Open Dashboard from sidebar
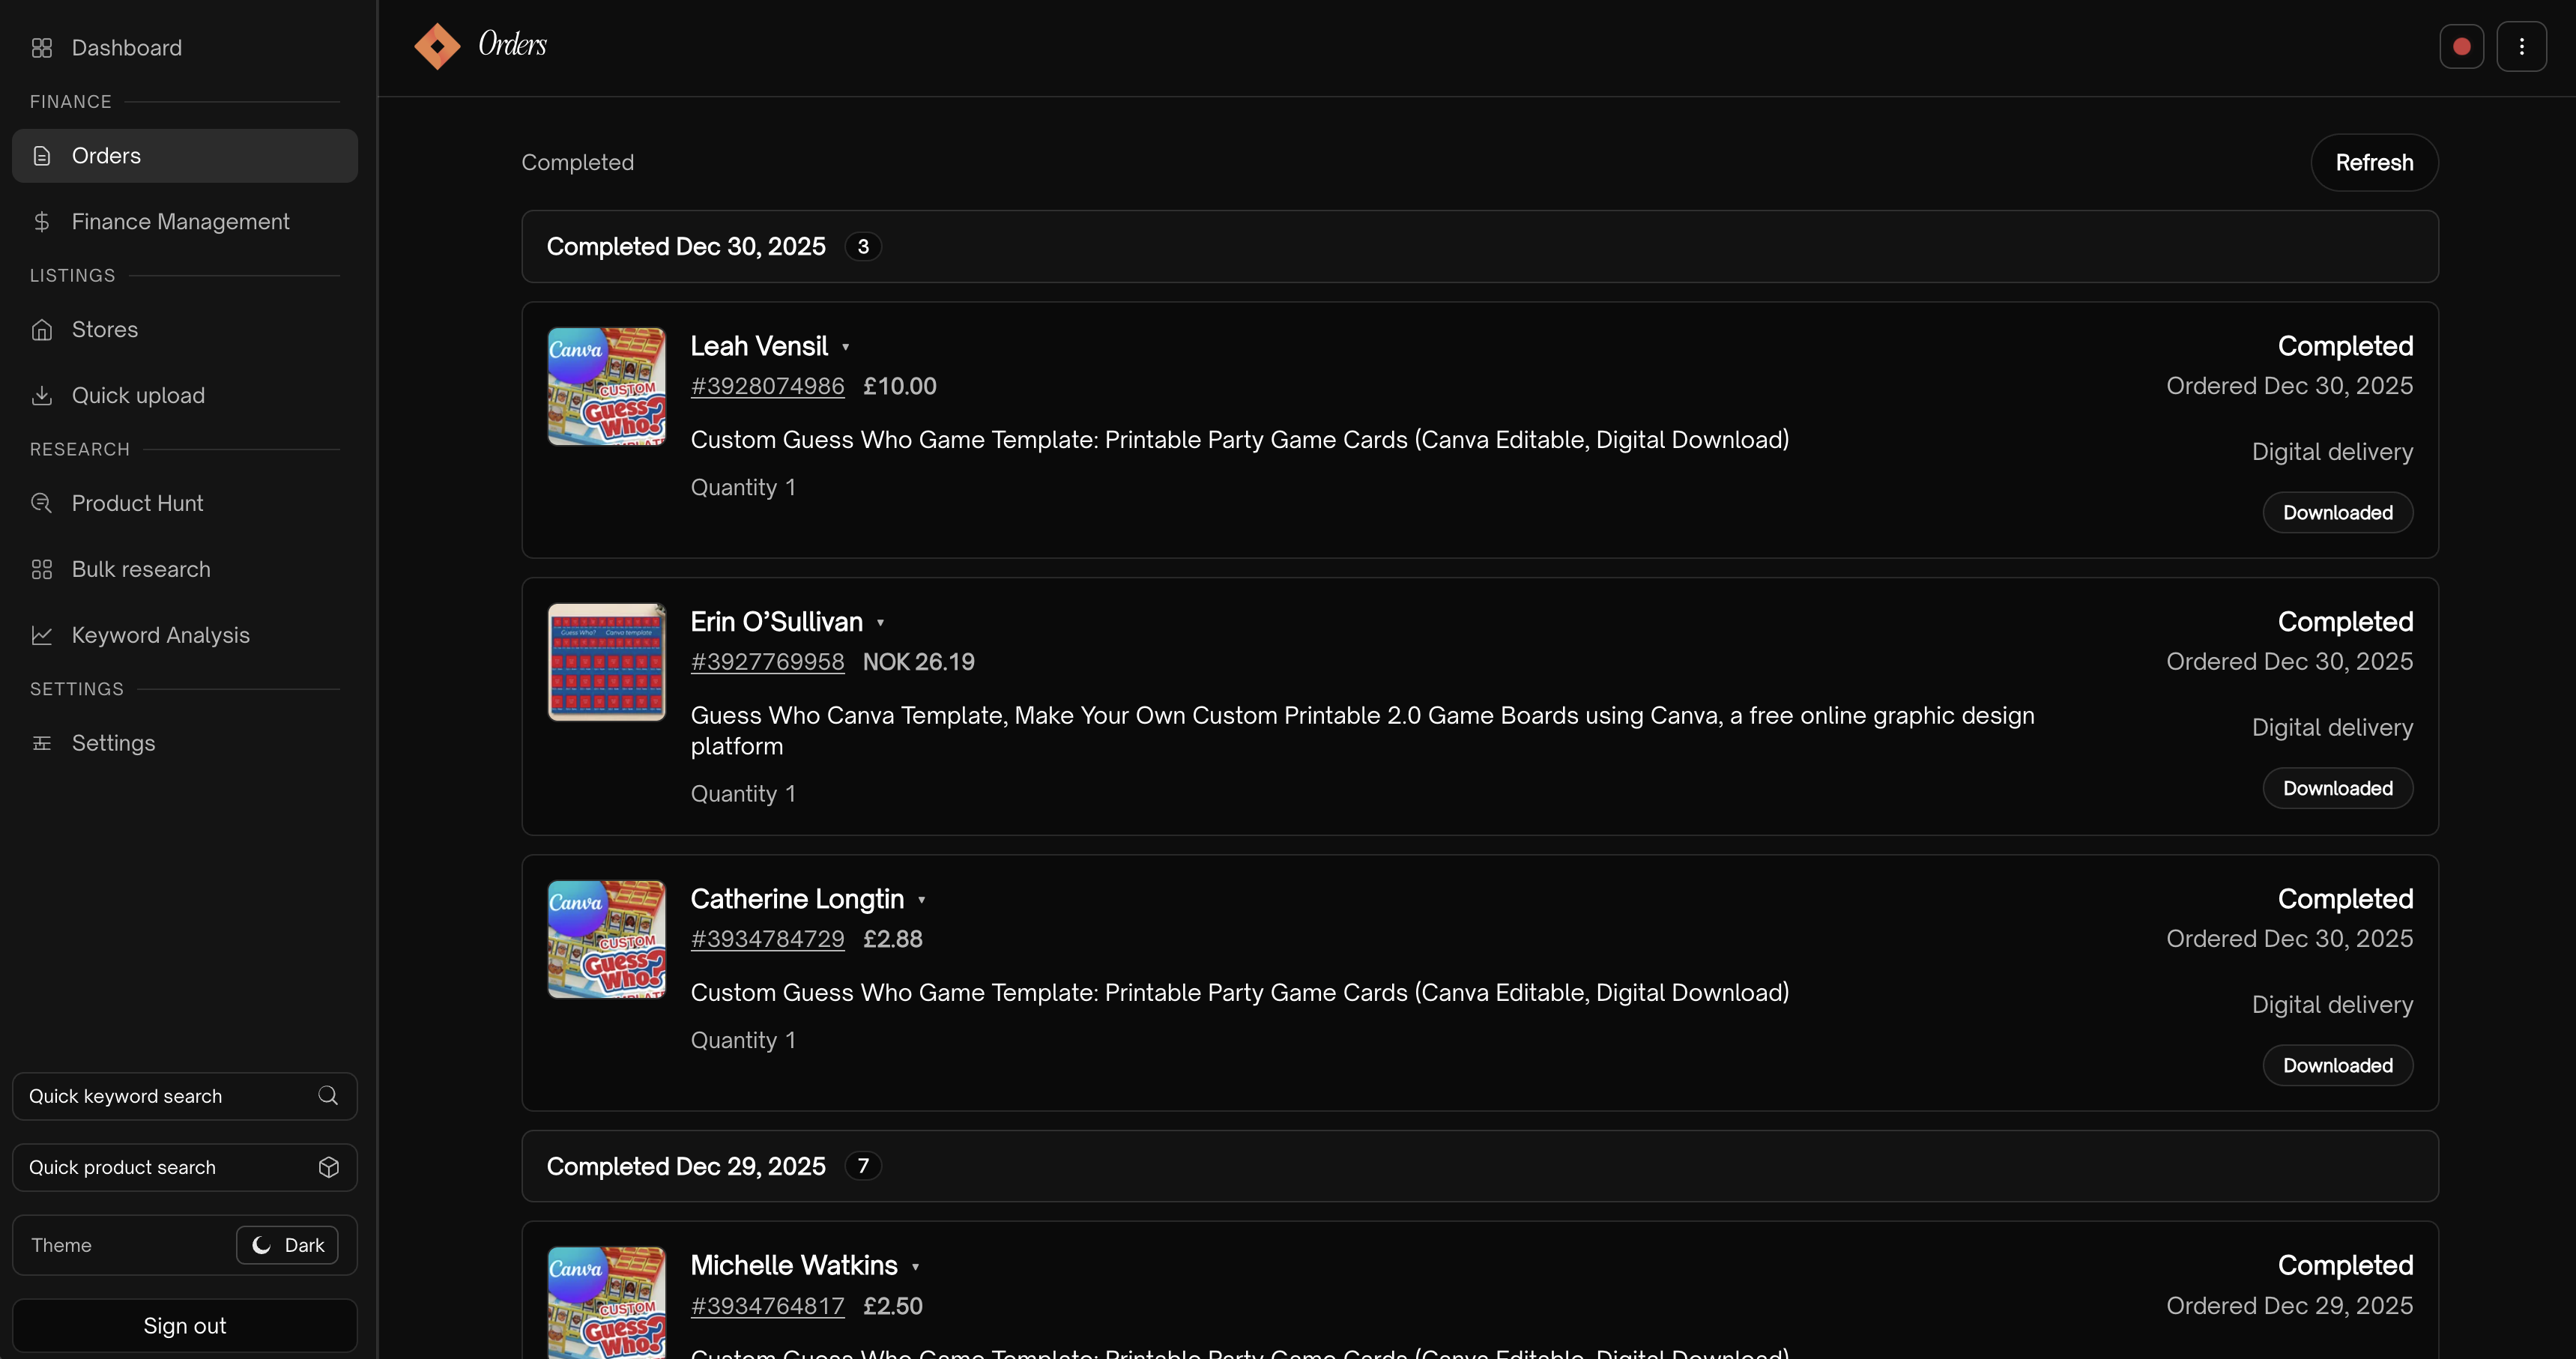The width and height of the screenshot is (2576, 1359). coord(126,47)
